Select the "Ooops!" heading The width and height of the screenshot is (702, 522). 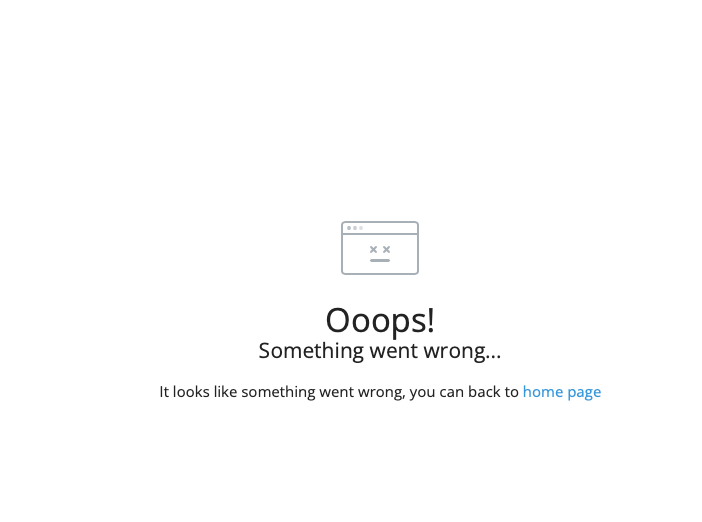[x=380, y=321]
